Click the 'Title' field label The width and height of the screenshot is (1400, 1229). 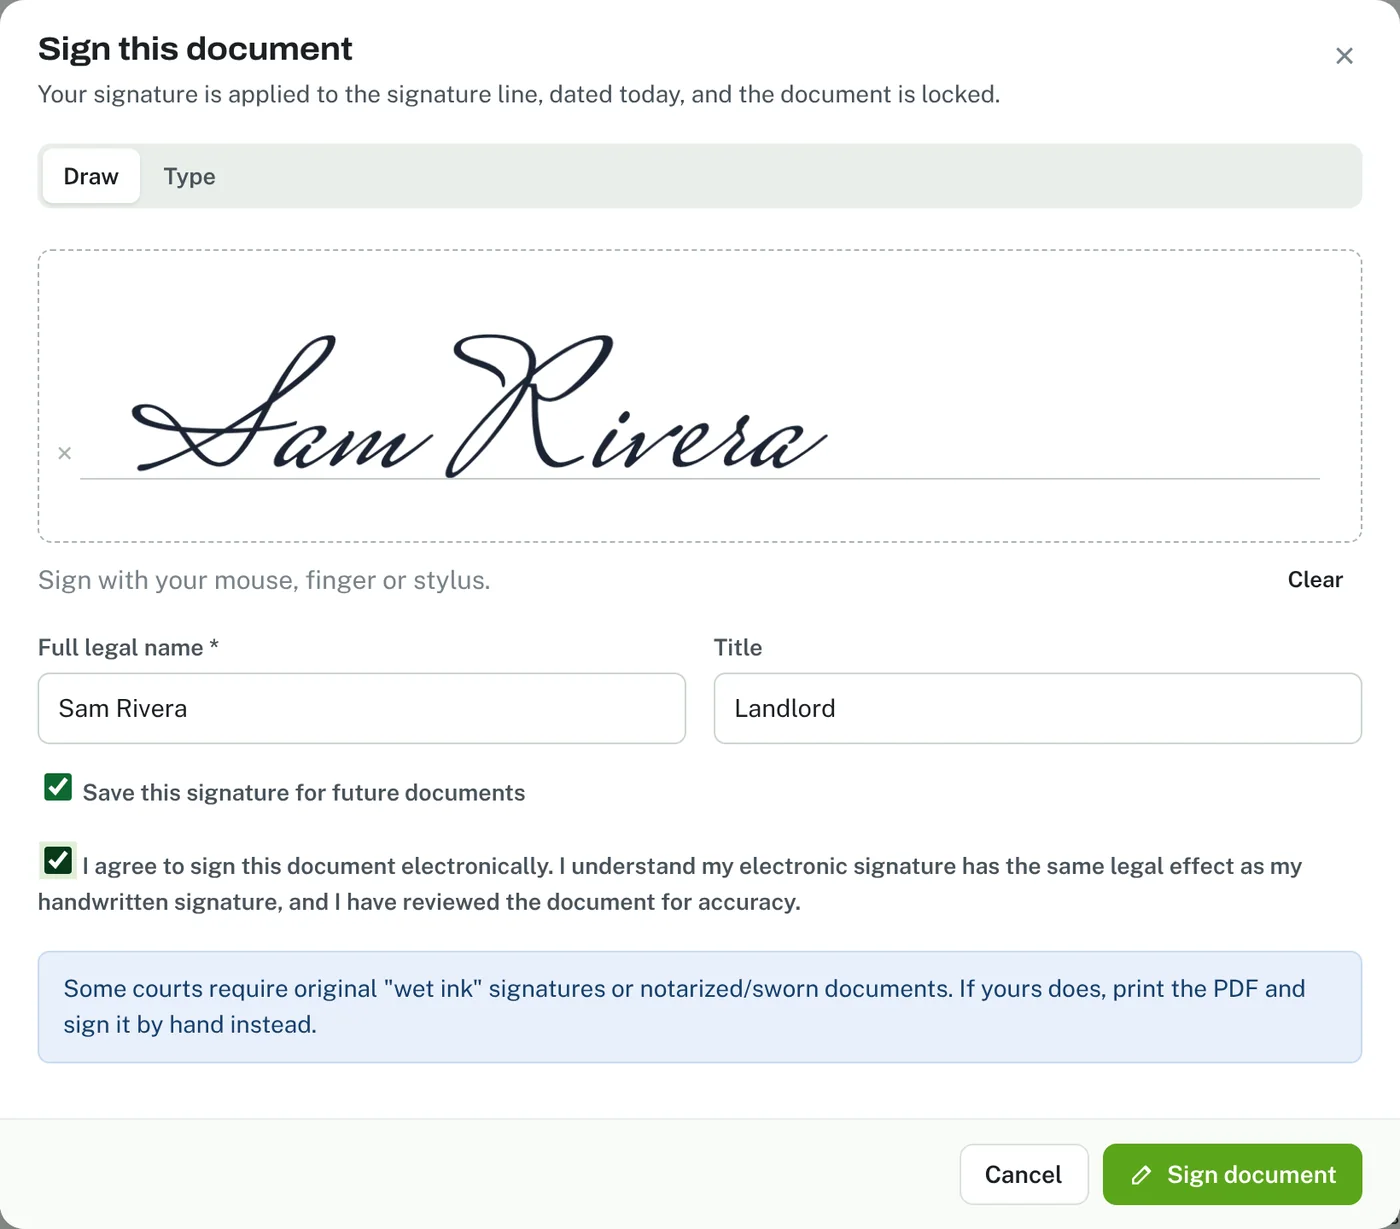coord(738,647)
